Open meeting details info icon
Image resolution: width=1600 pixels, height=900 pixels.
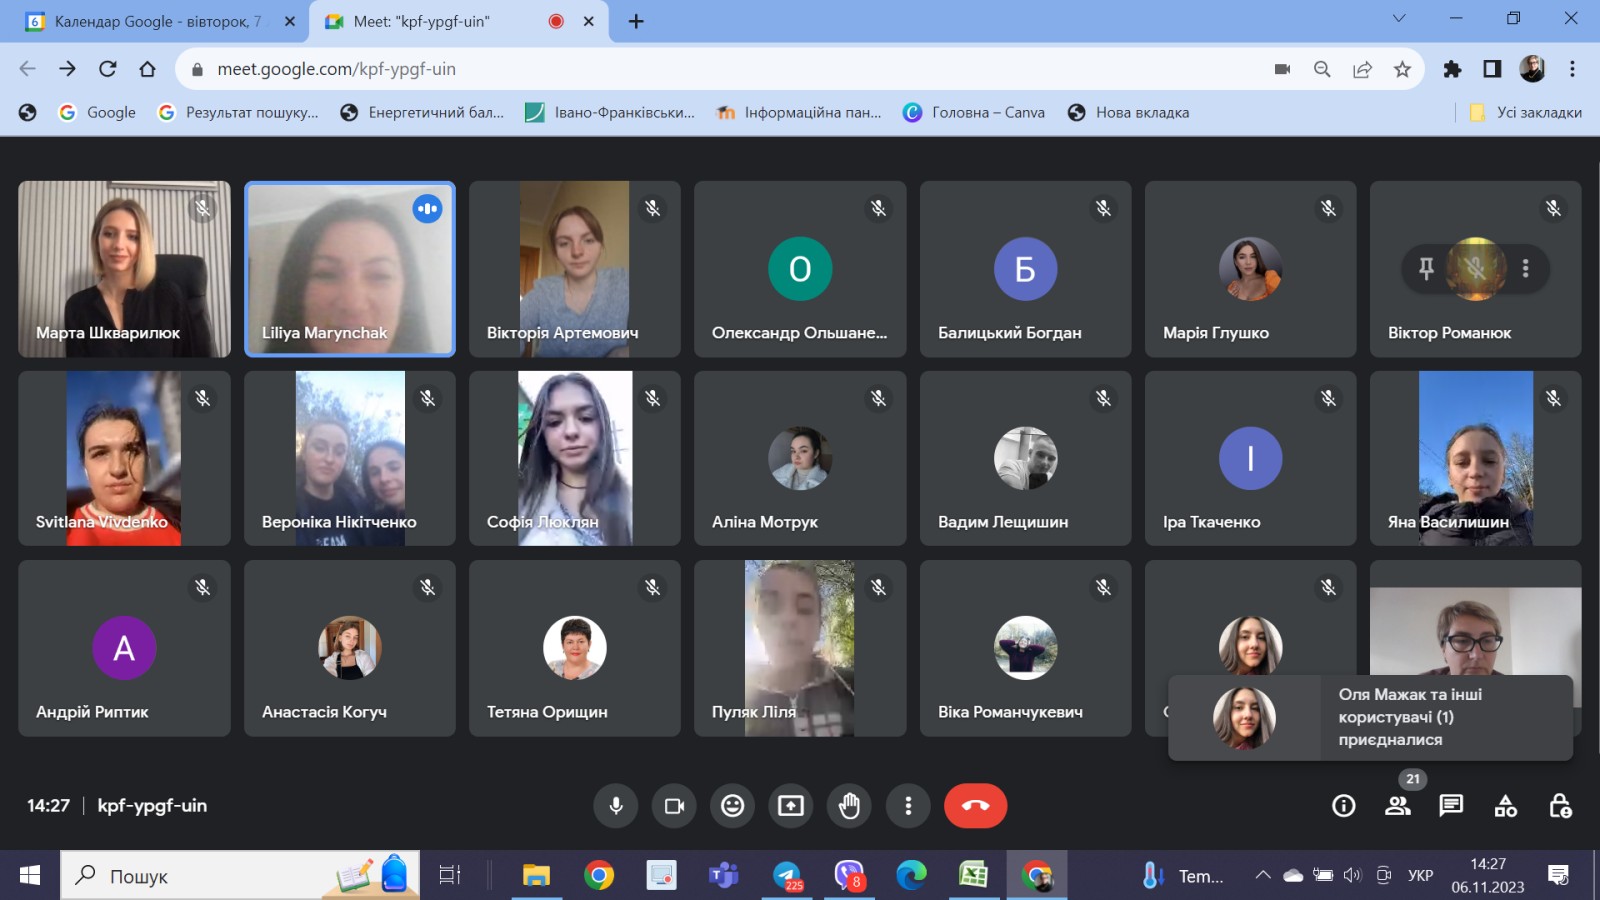pos(1344,806)
